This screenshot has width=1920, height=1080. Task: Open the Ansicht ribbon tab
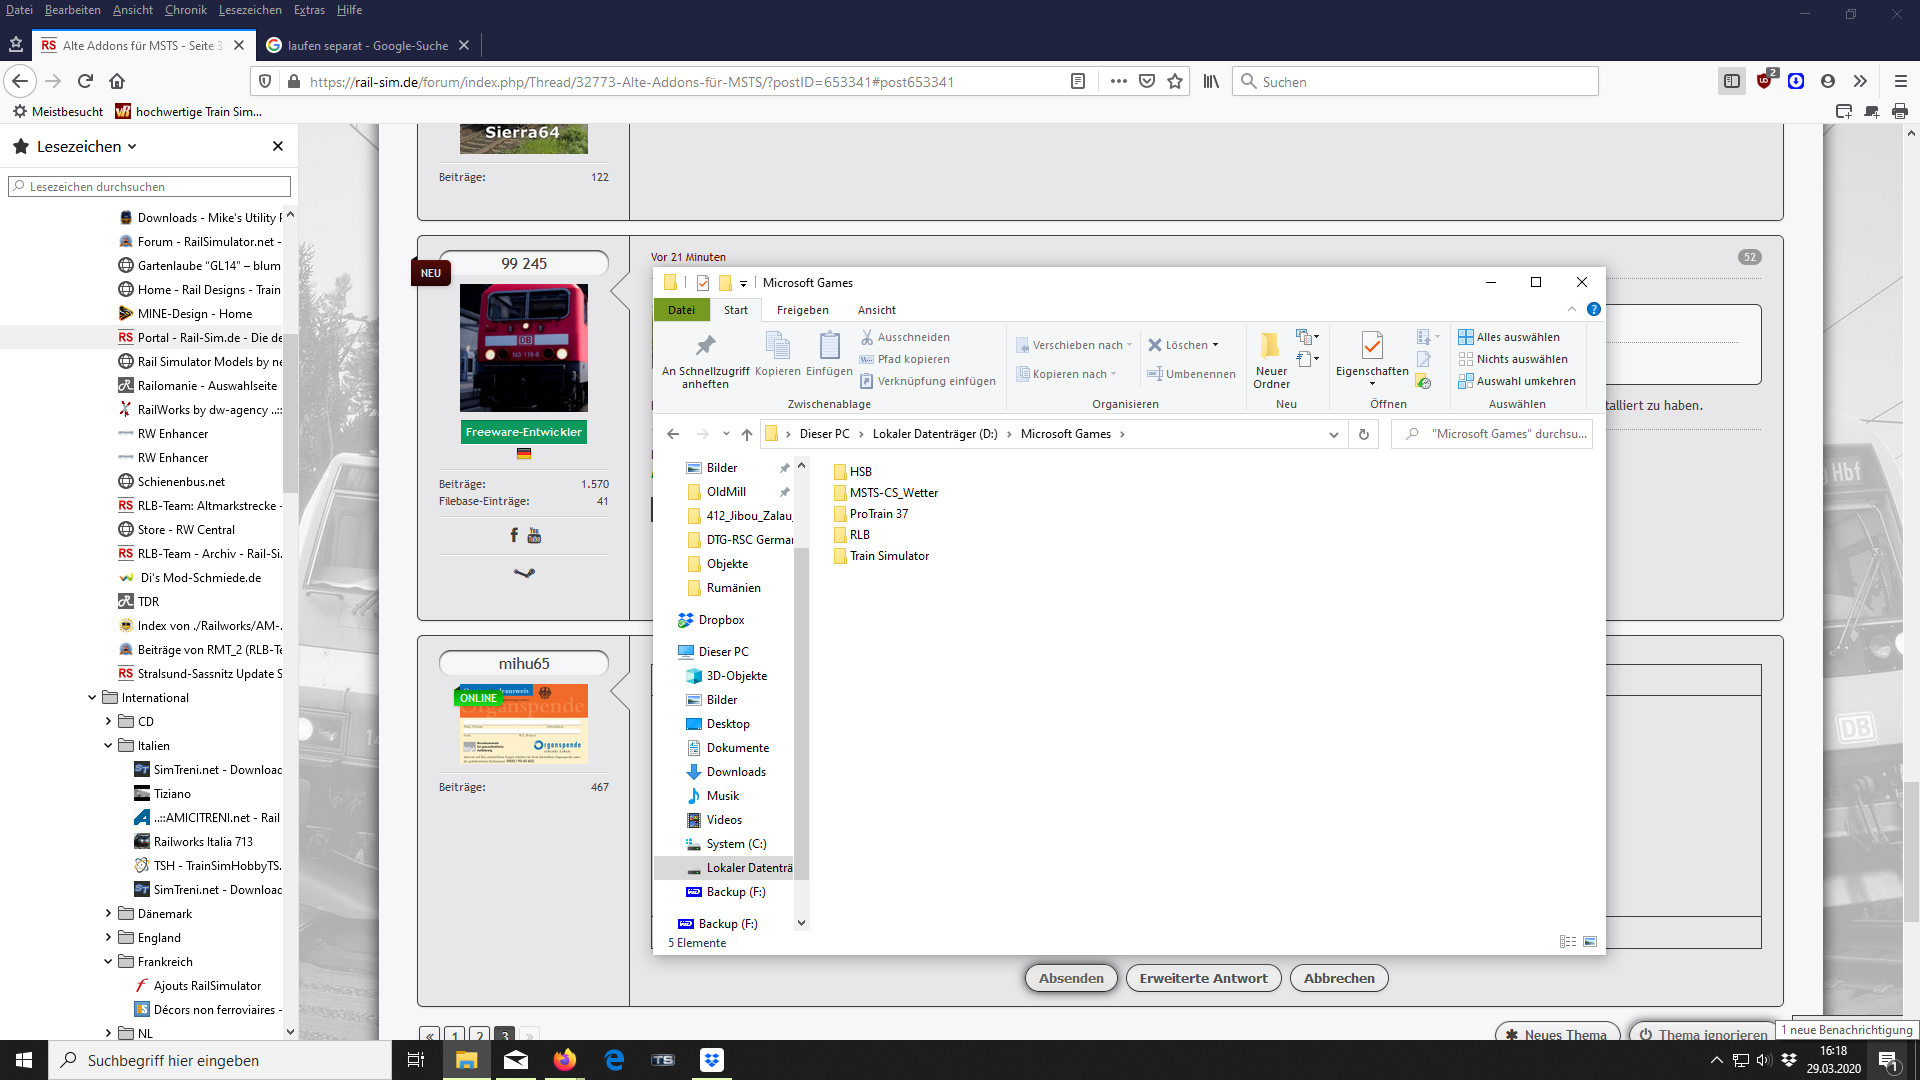876,310
